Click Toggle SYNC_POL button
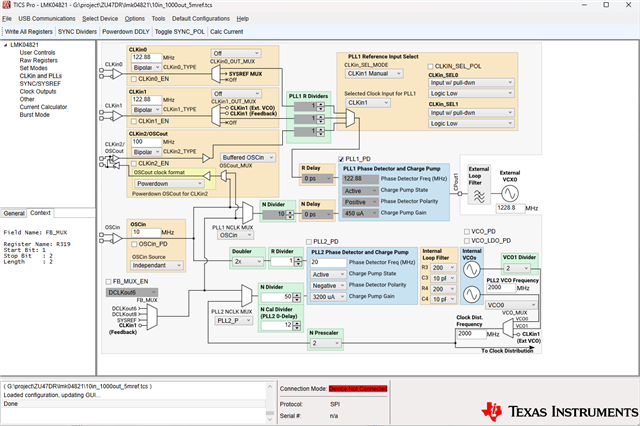 pos(180,31)
